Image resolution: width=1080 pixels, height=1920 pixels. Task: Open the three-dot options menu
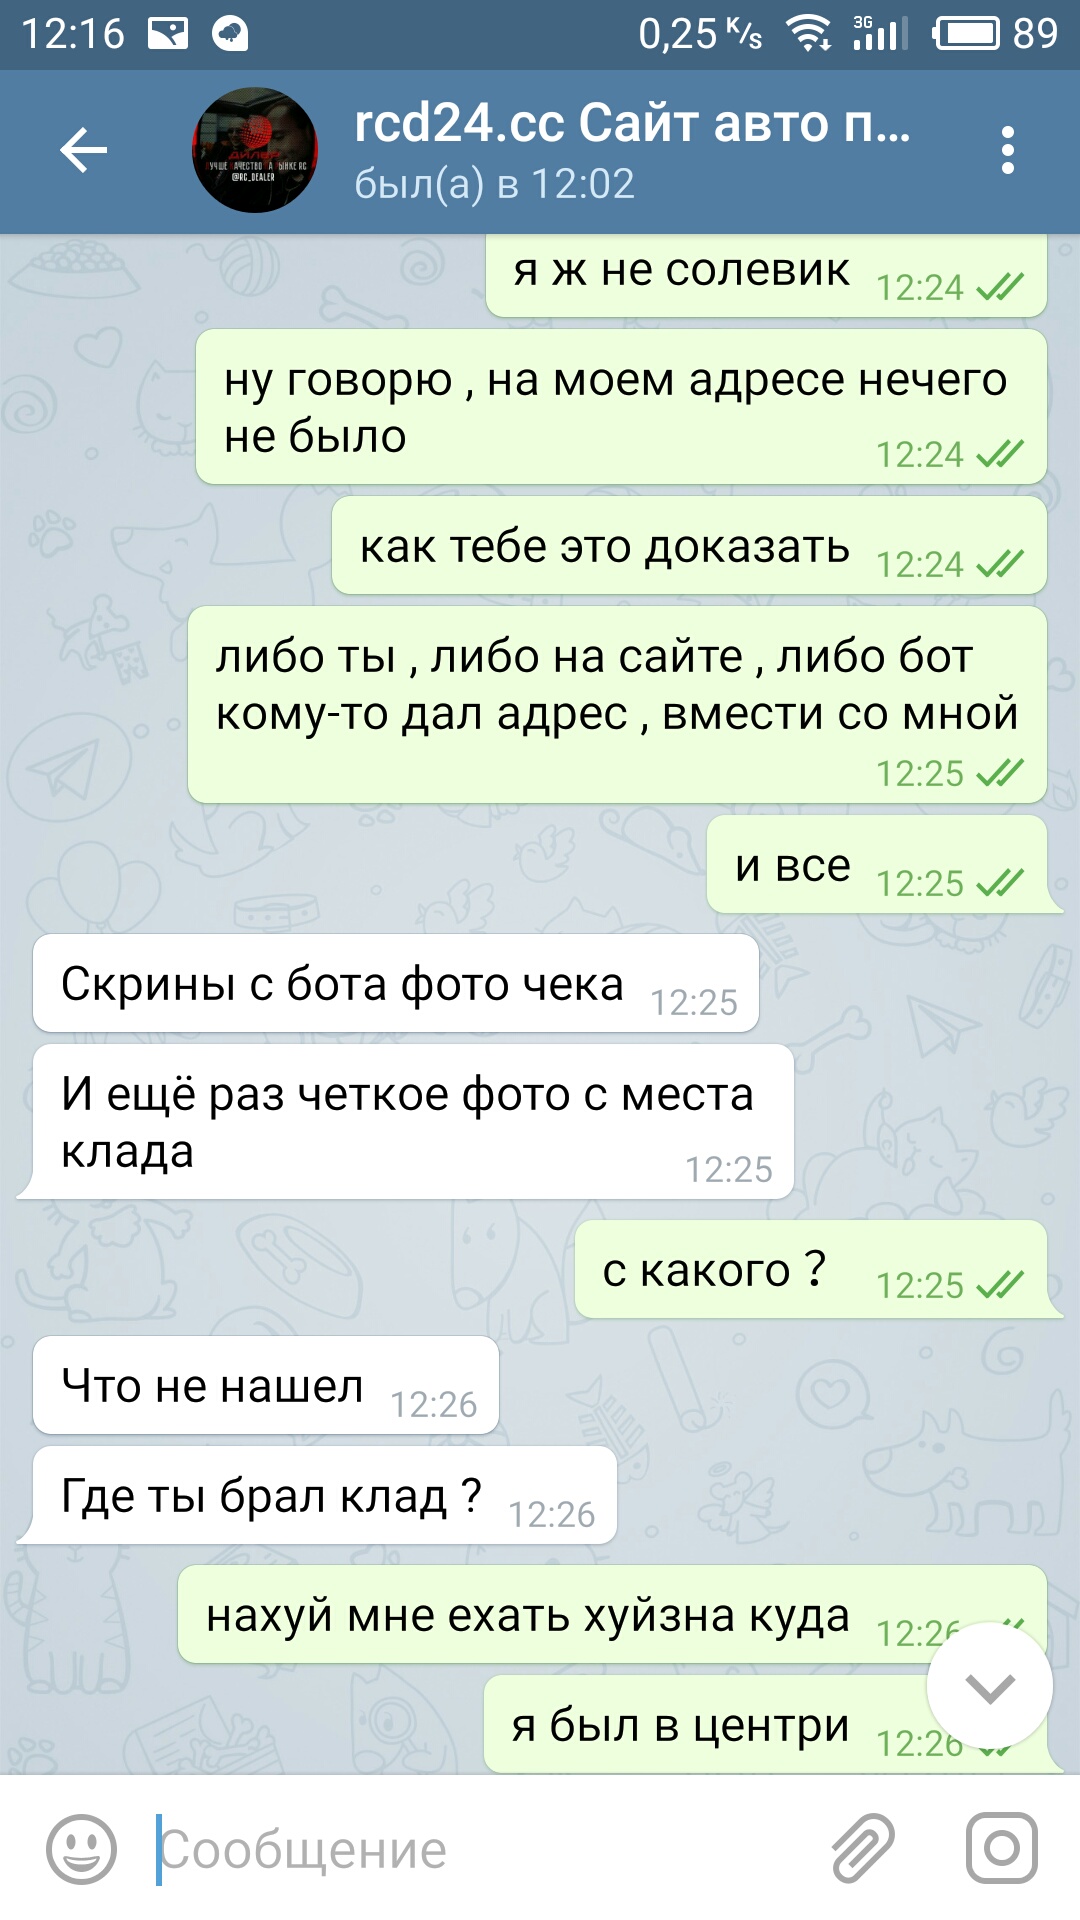click(x=1007, y=150)
